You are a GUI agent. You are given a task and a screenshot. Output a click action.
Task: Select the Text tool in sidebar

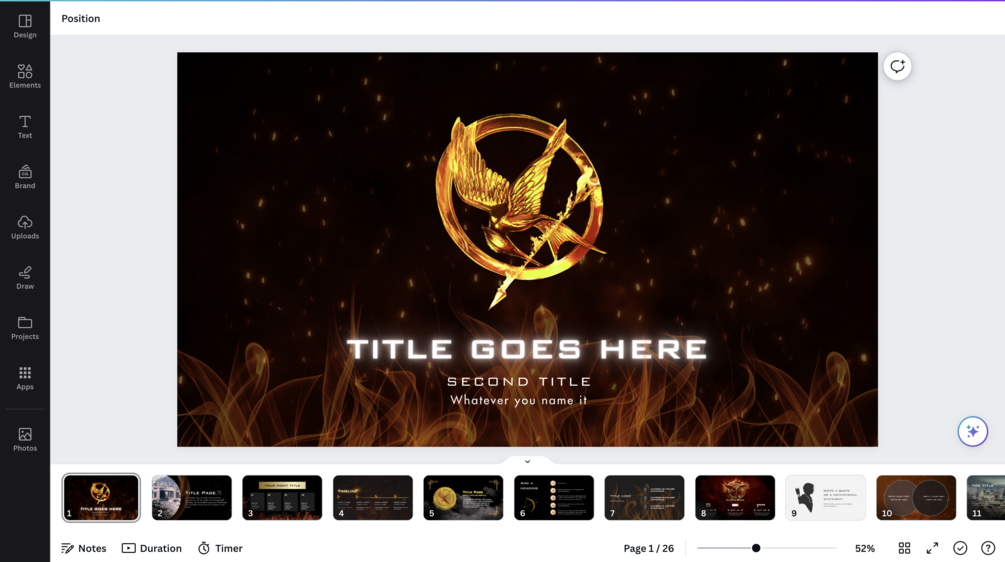tap(25, 127)
